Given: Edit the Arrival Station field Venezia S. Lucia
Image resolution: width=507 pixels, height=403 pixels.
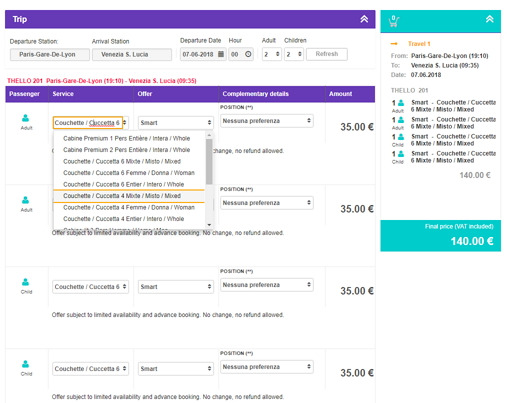Looking at the screenshot, I should point(132,55).
